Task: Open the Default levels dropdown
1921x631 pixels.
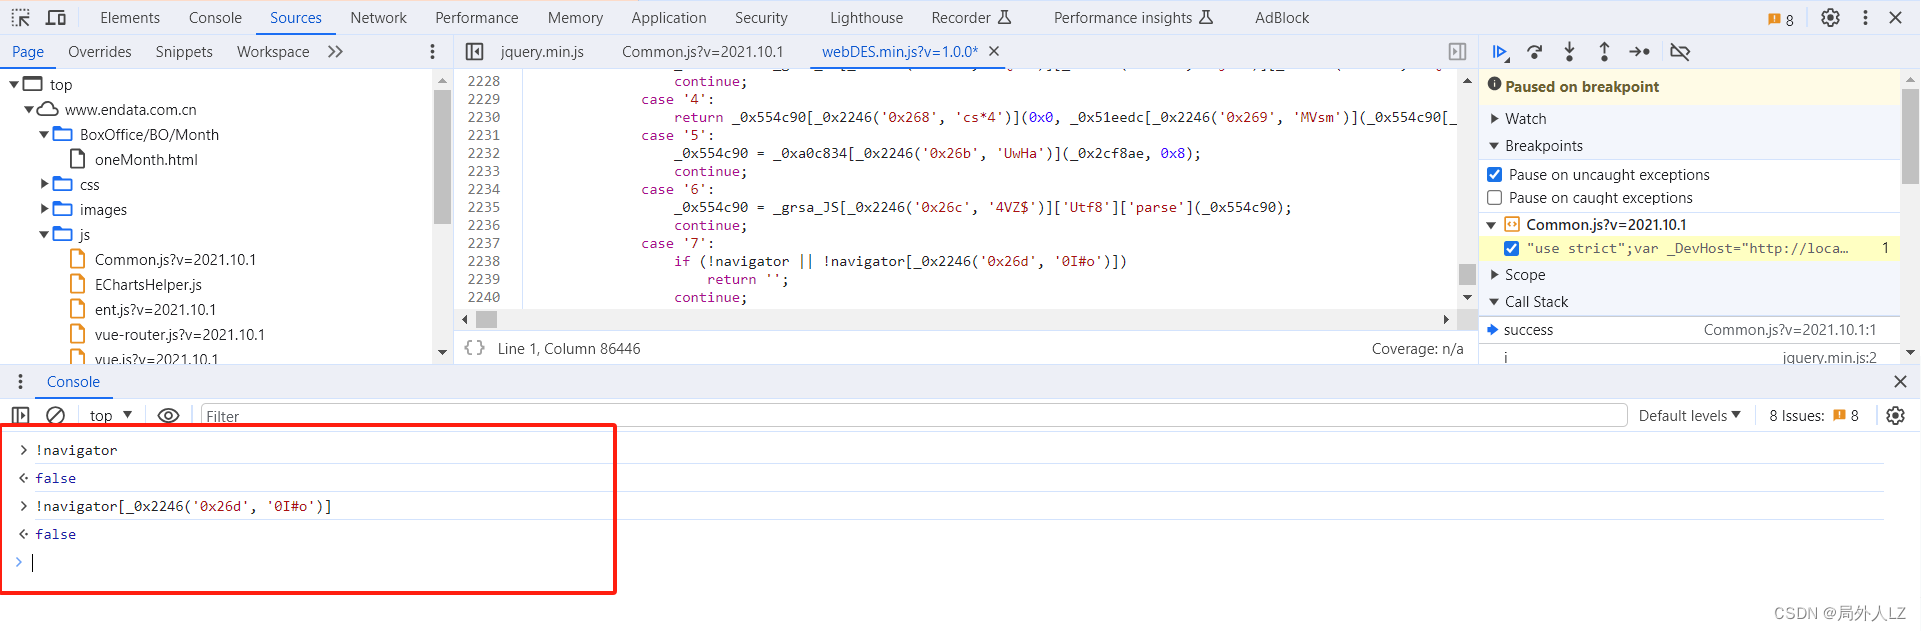Action: click(1689, 415)
